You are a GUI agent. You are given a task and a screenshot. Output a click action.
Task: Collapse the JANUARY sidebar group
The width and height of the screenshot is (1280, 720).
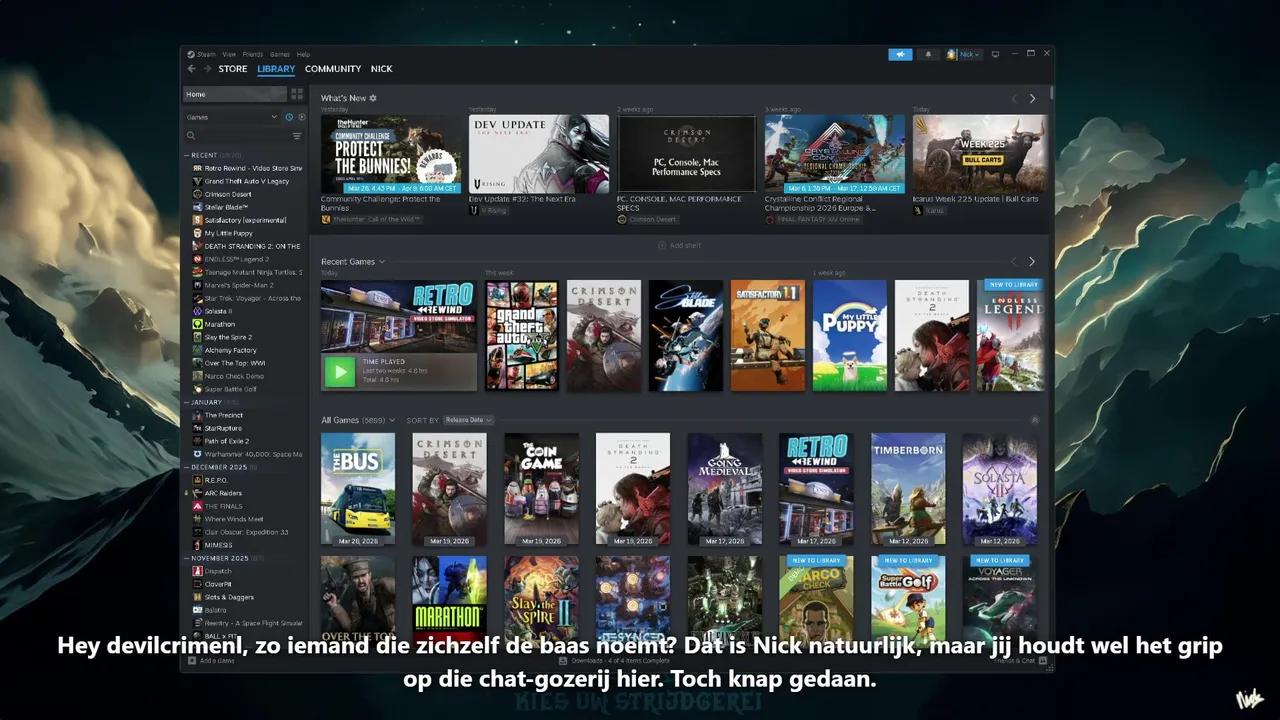pos(186,402)
